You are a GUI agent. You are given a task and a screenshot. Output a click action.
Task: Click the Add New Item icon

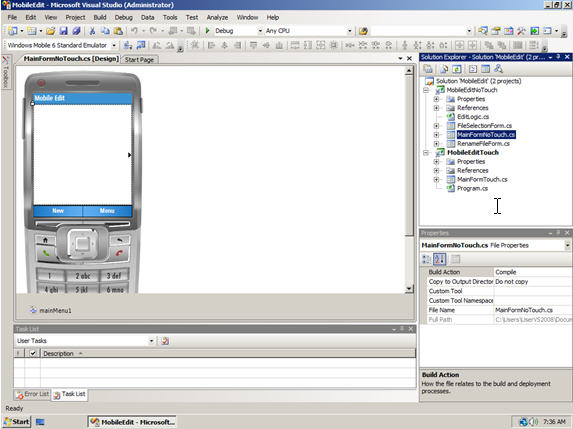click(31, 31)
